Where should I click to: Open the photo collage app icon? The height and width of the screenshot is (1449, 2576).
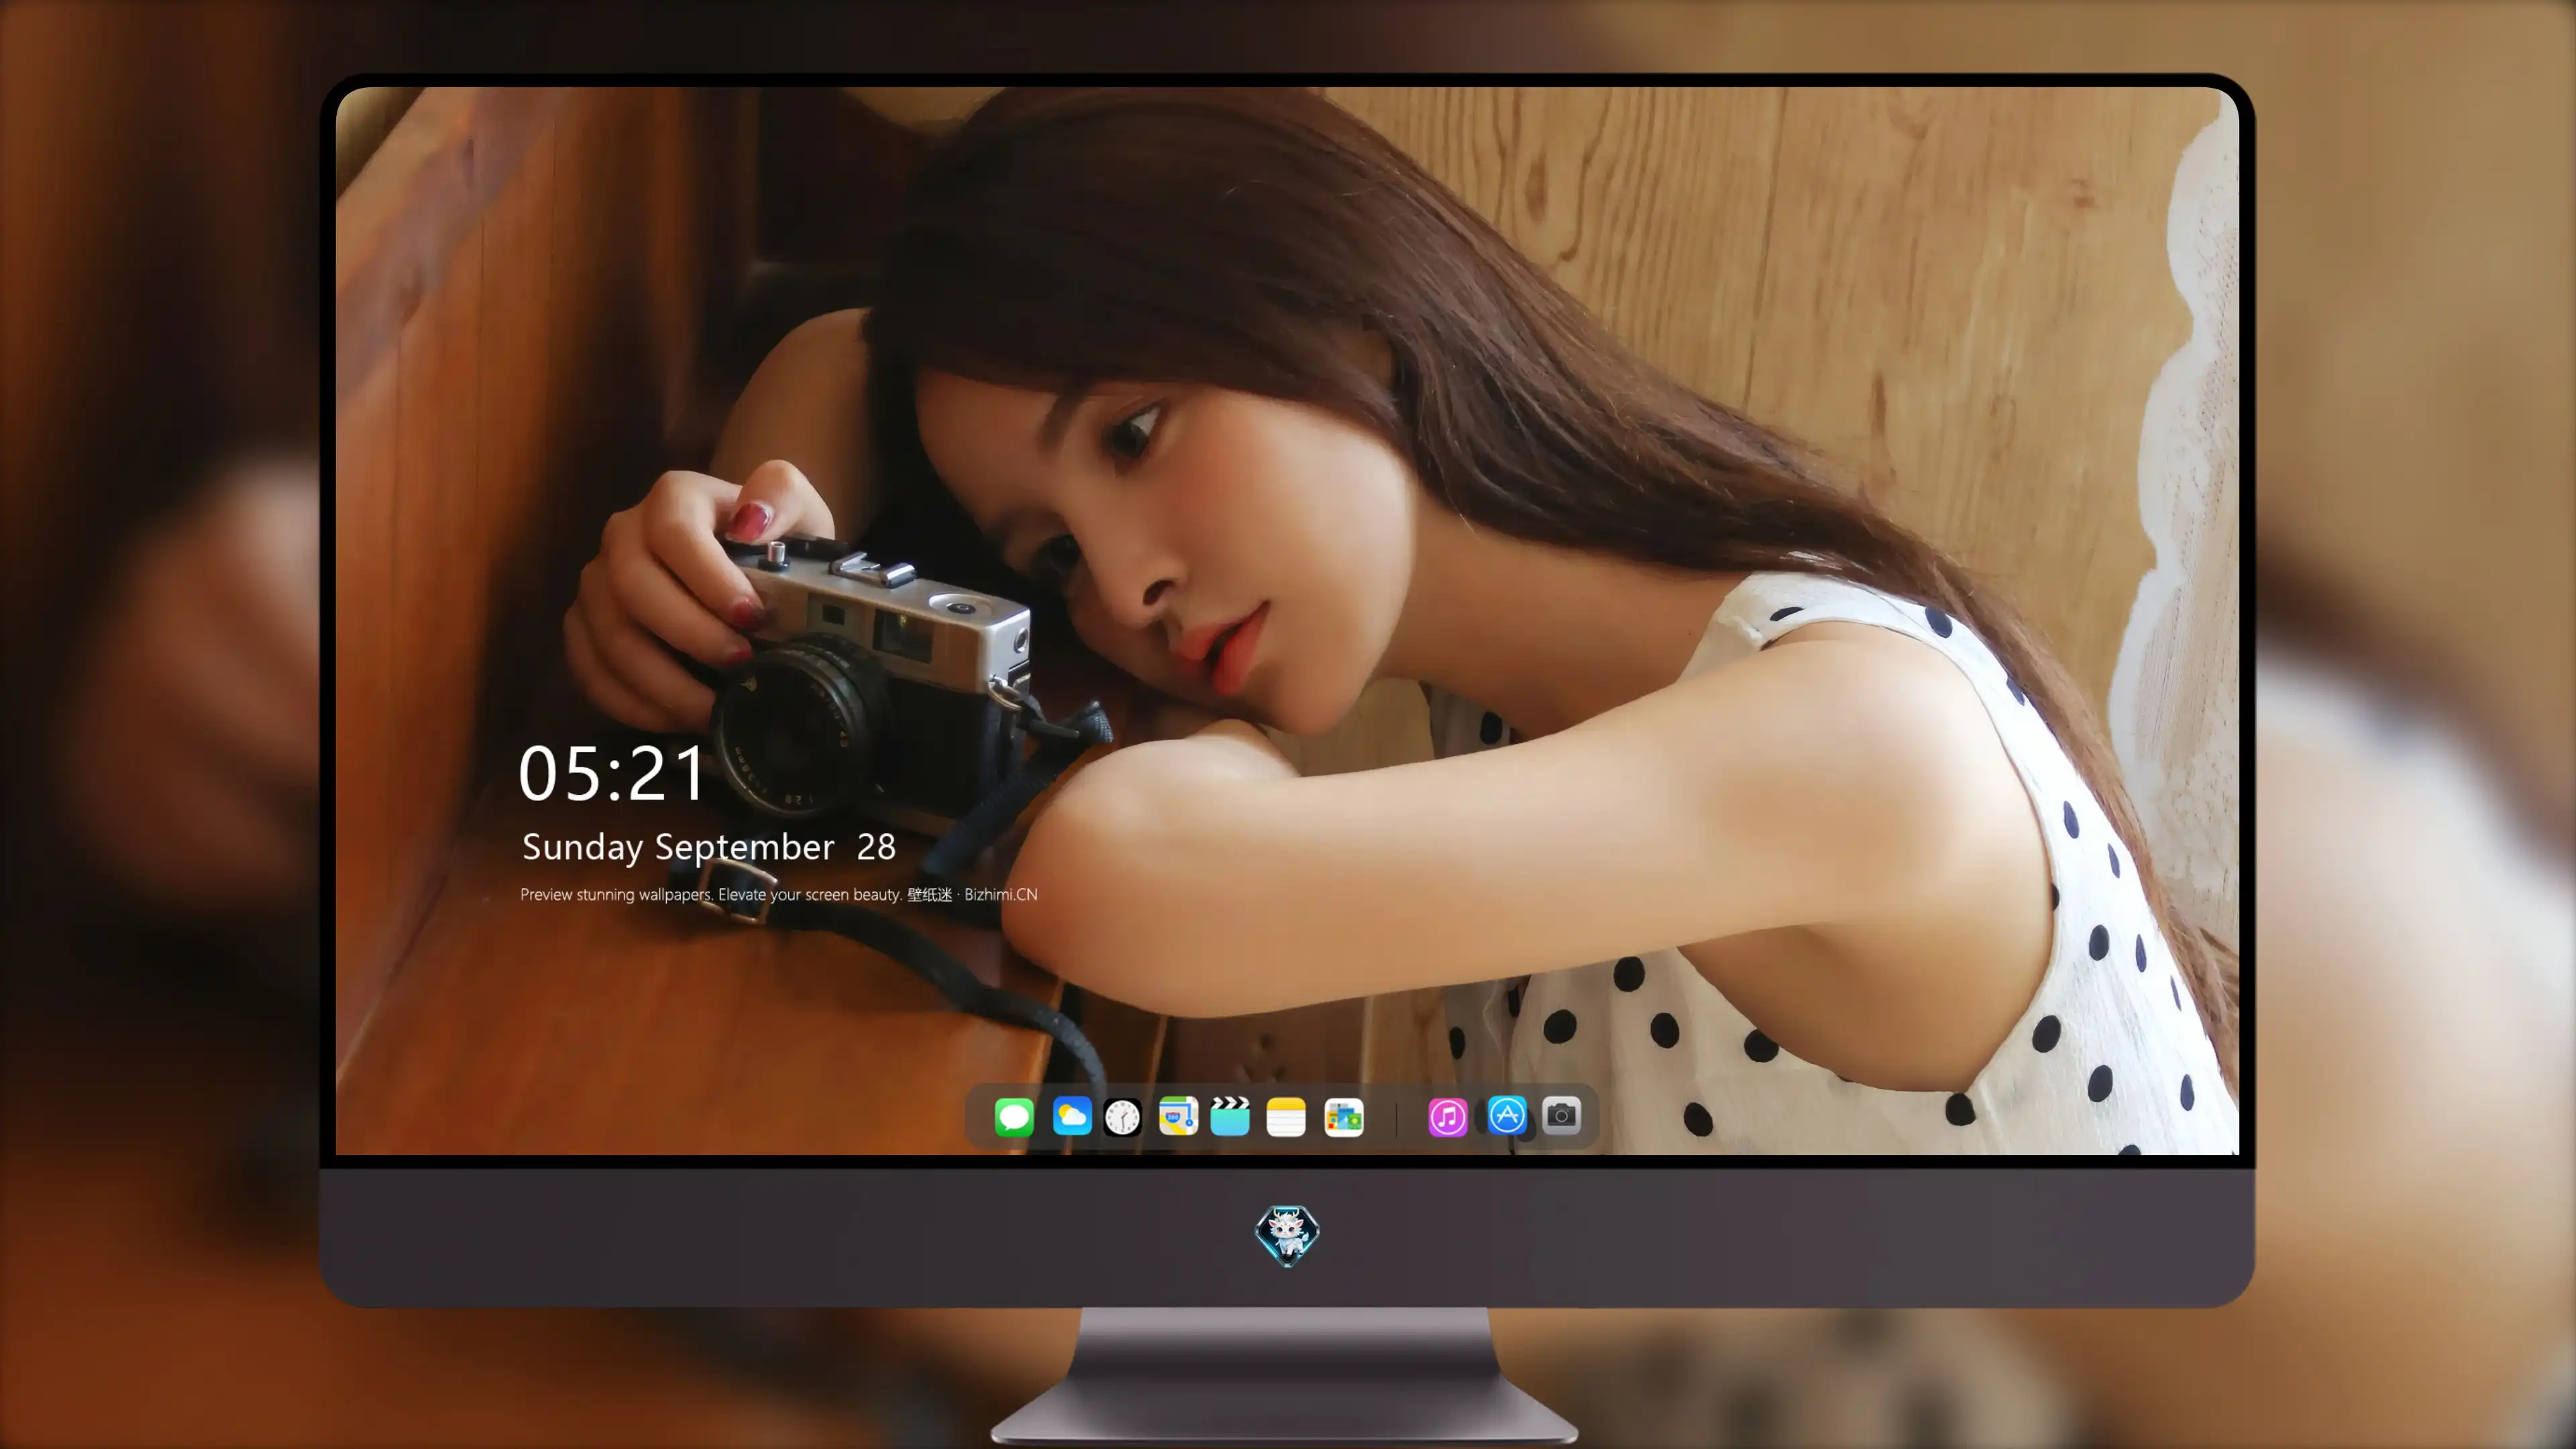click(x=1343, y=1116)
